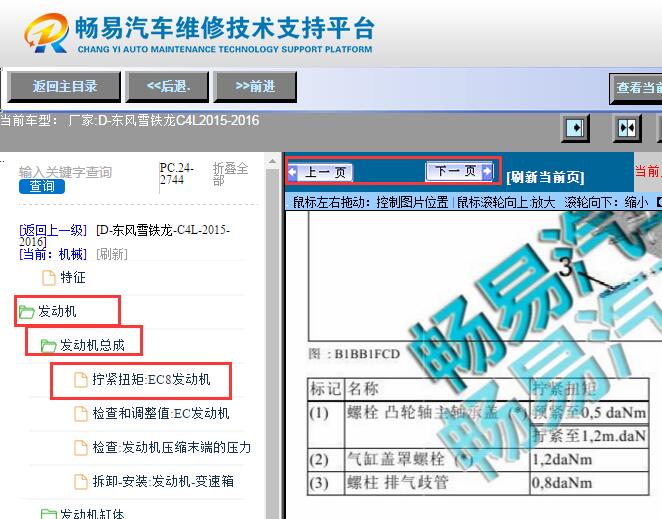This screenshot has height=519, width=662.
Task: Click the page icon beside 拆卸-安装:发动机-变速箱
Action: [81, 481]
